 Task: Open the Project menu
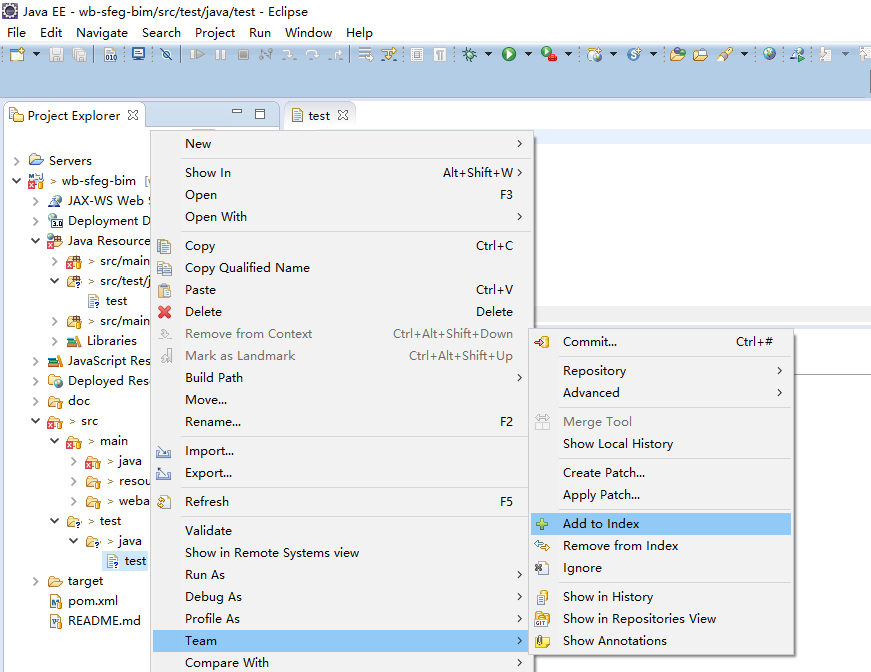(215, 33)
